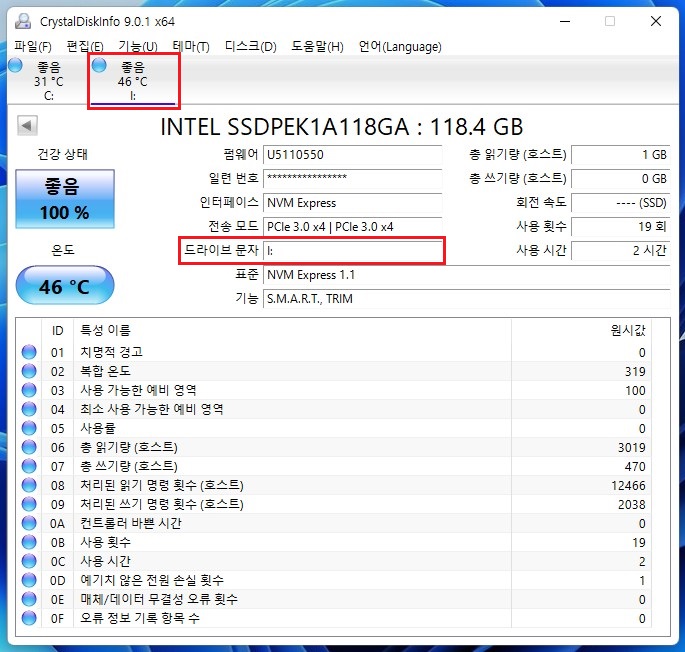This screenshot has width=685, height=652.
Task: Open the 파일(F) menu
Action: (33, 46)
